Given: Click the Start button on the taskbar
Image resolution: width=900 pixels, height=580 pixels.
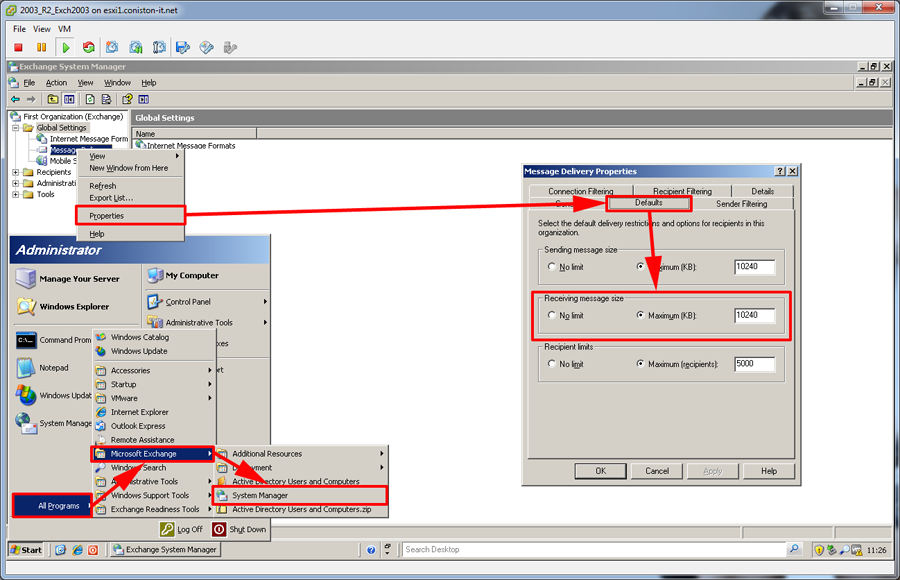Looking at the screenshot, I should click(x=27, y=550).
